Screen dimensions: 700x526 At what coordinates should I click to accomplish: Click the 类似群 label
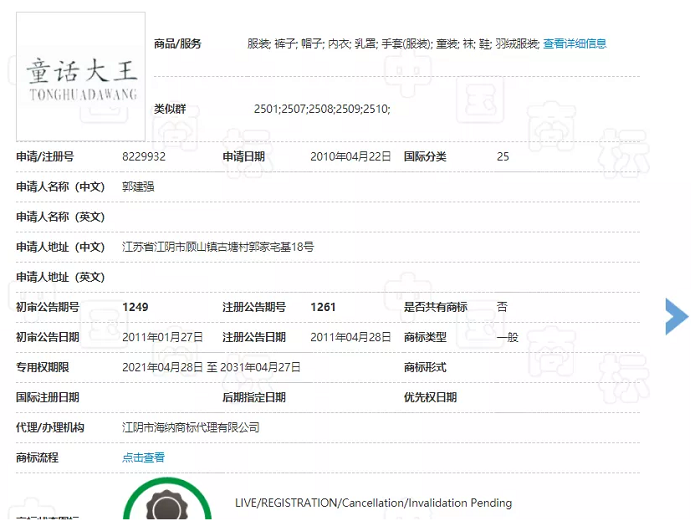[170, 109]
